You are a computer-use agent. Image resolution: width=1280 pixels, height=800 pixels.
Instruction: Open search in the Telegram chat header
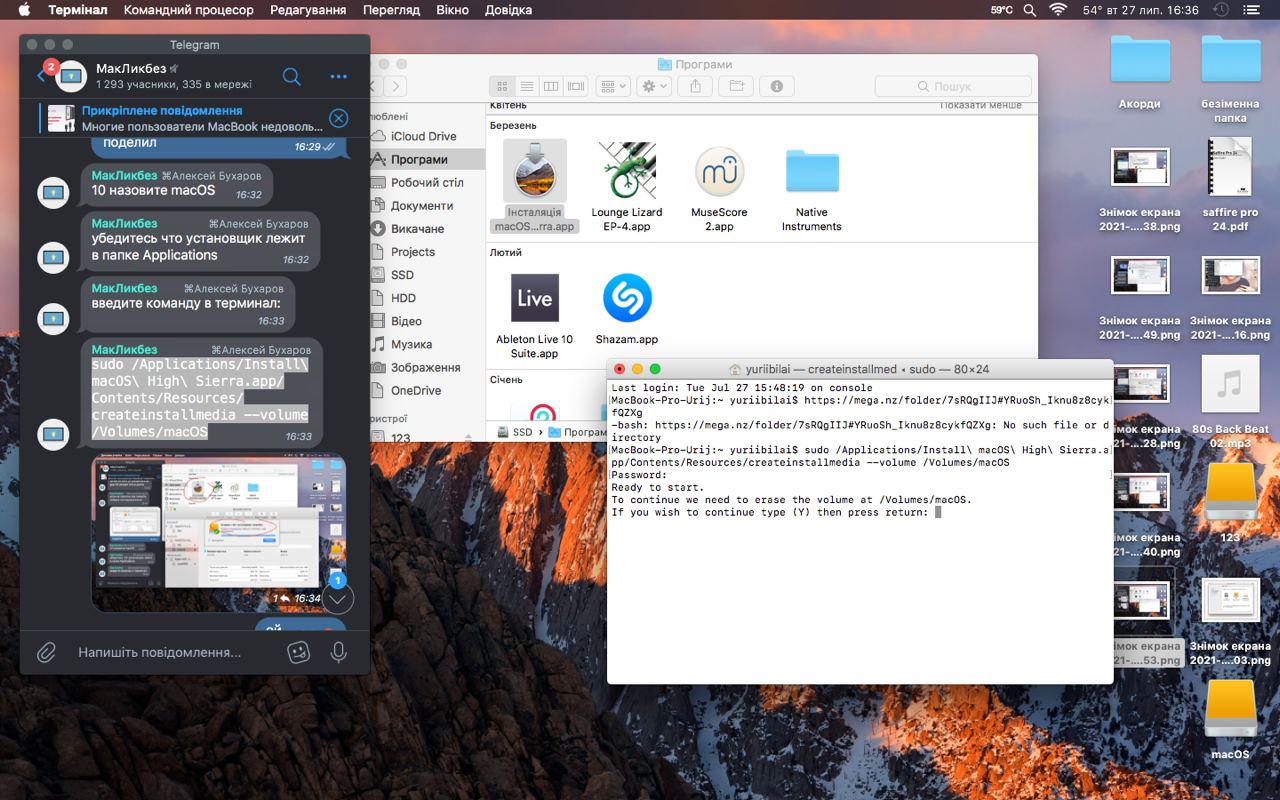tap(291, 76)
